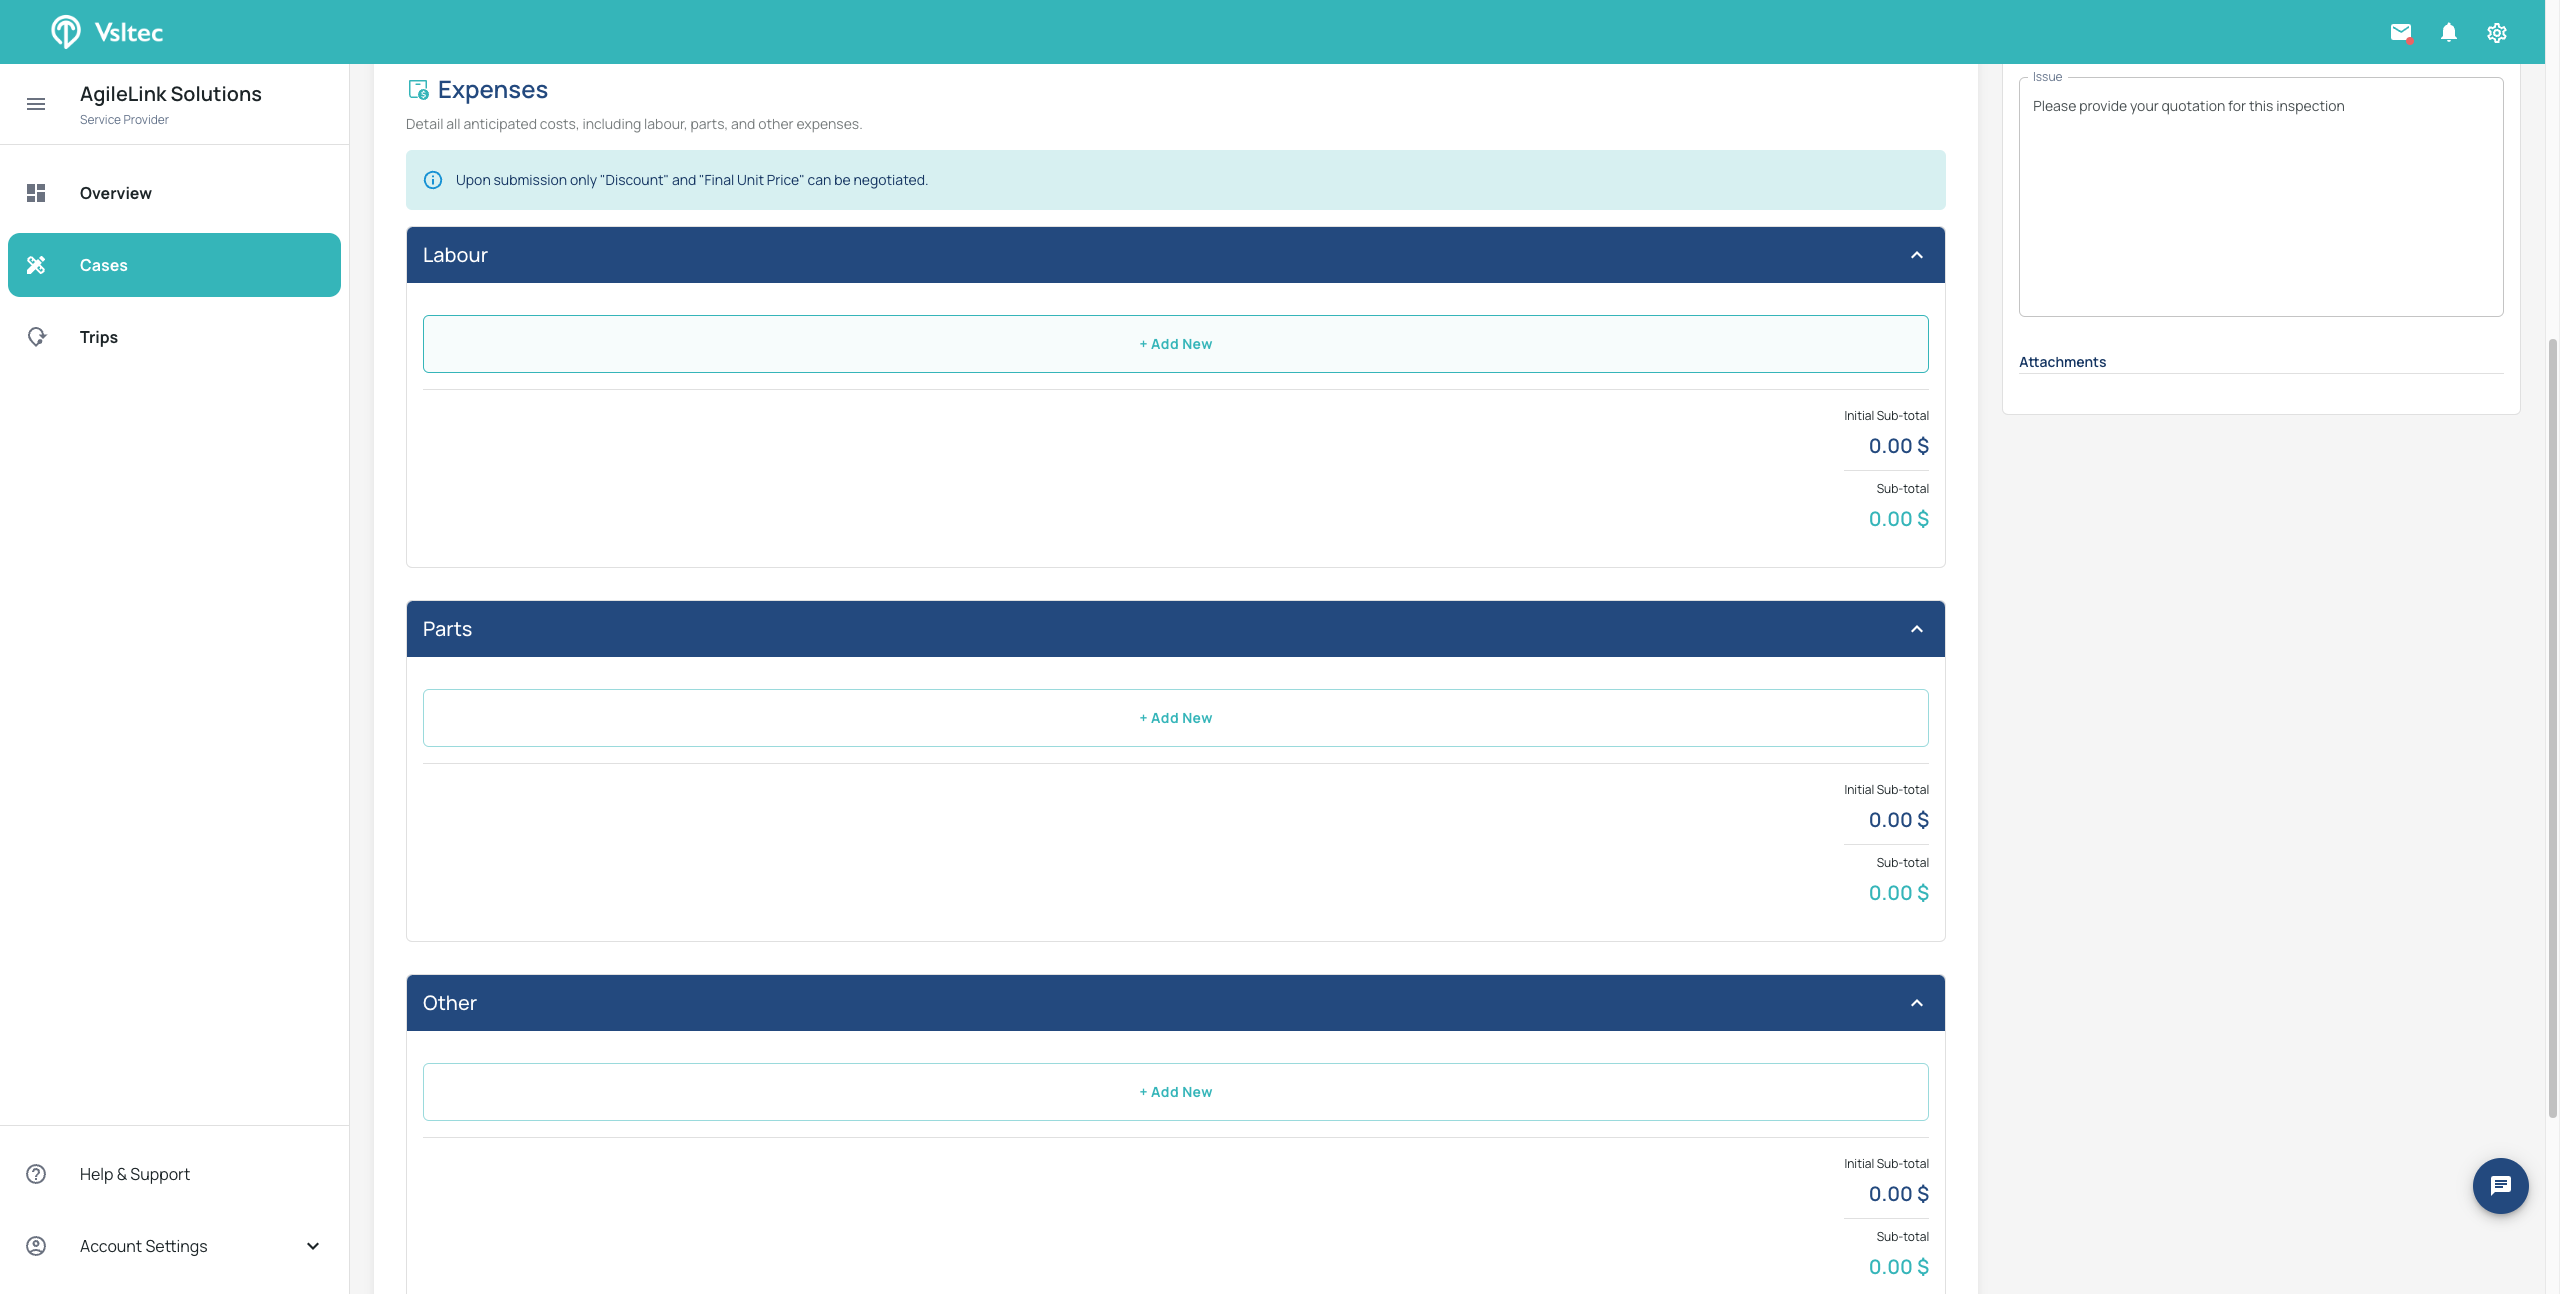This screenshot has width=2560, height=1294.
Task: Click the Account Settings user icon
Action: 36,1246
